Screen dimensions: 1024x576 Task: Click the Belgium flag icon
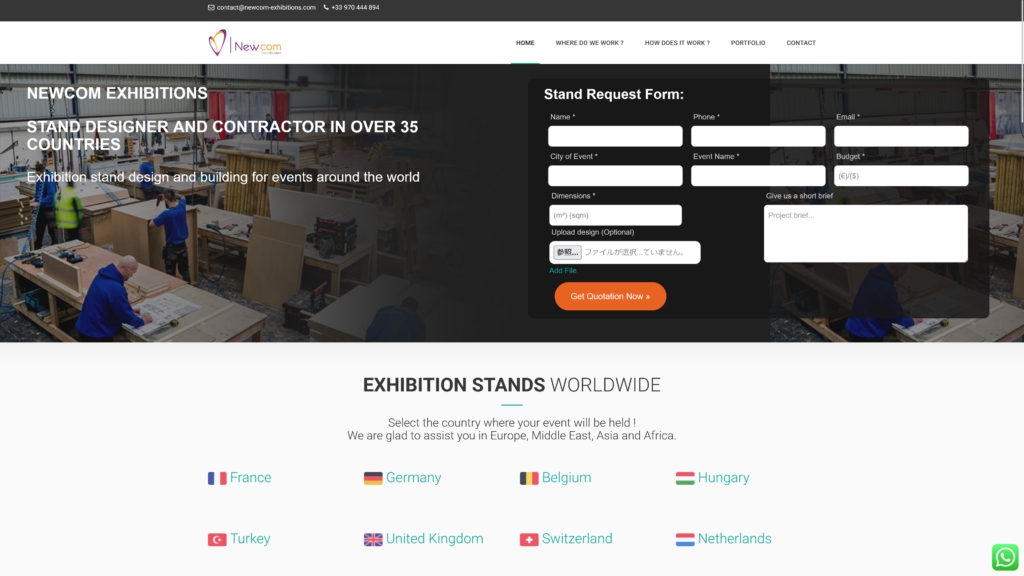point(529,478)
